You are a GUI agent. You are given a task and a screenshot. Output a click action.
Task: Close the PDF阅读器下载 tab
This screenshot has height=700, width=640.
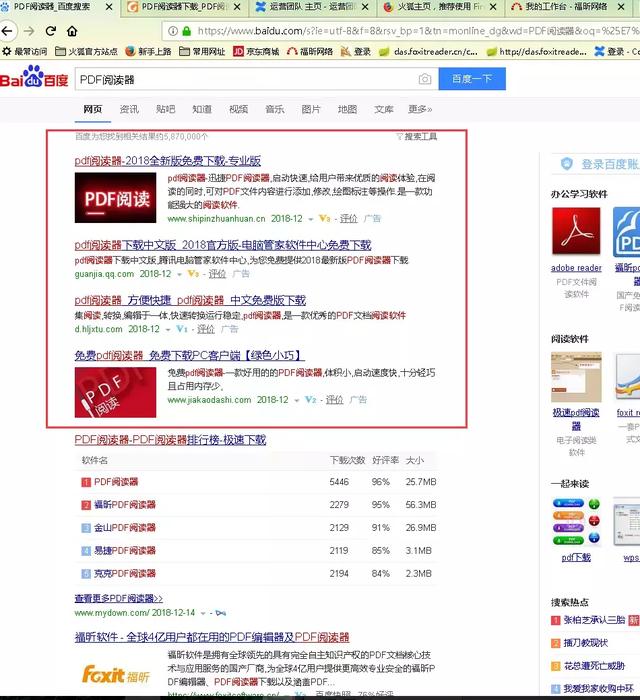tap(237, 7)
